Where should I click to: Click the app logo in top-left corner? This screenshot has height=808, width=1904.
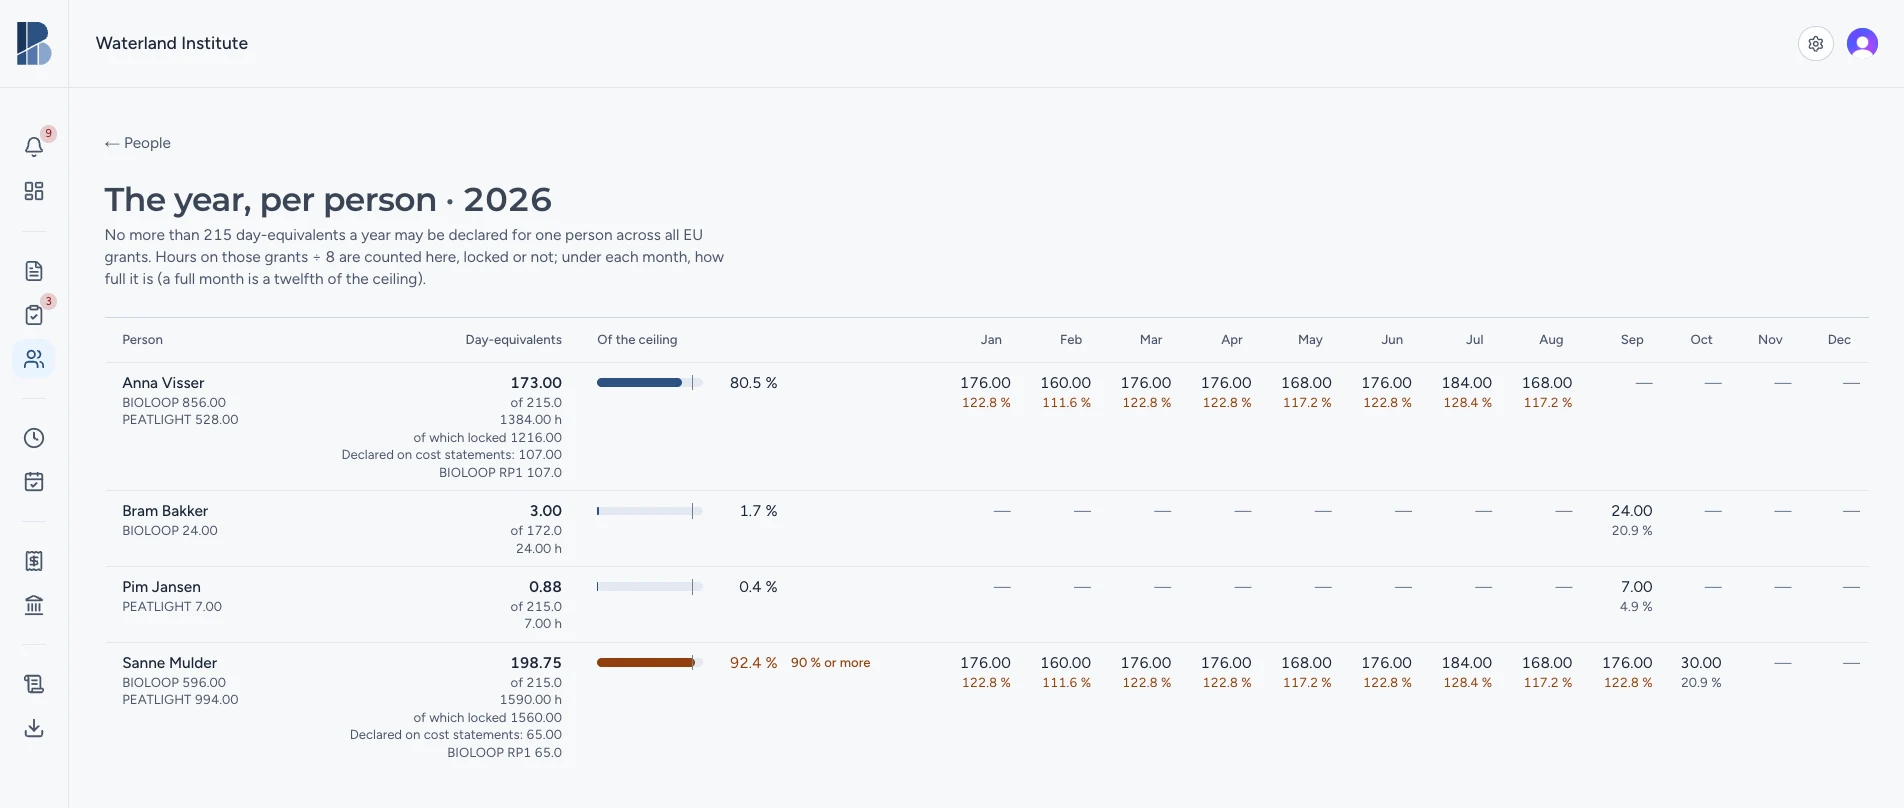(x=34, y=44)
